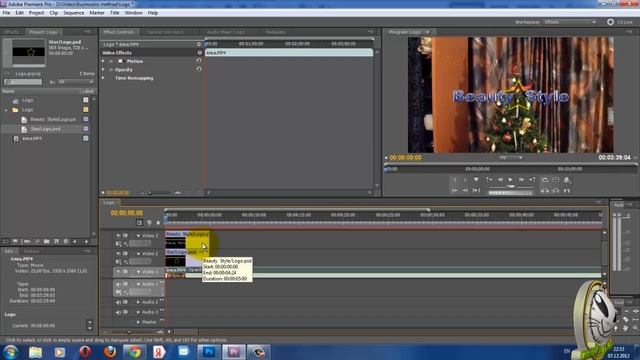Toggle Video 2 track output eye

pyautogui.click(x=118, y=253)
